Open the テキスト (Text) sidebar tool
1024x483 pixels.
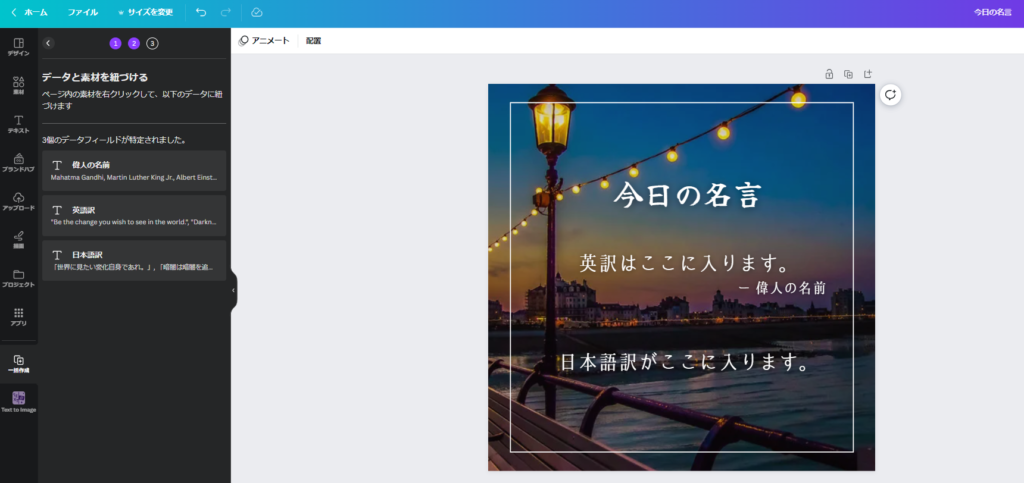pyautogui.click(x=18, y=123)
